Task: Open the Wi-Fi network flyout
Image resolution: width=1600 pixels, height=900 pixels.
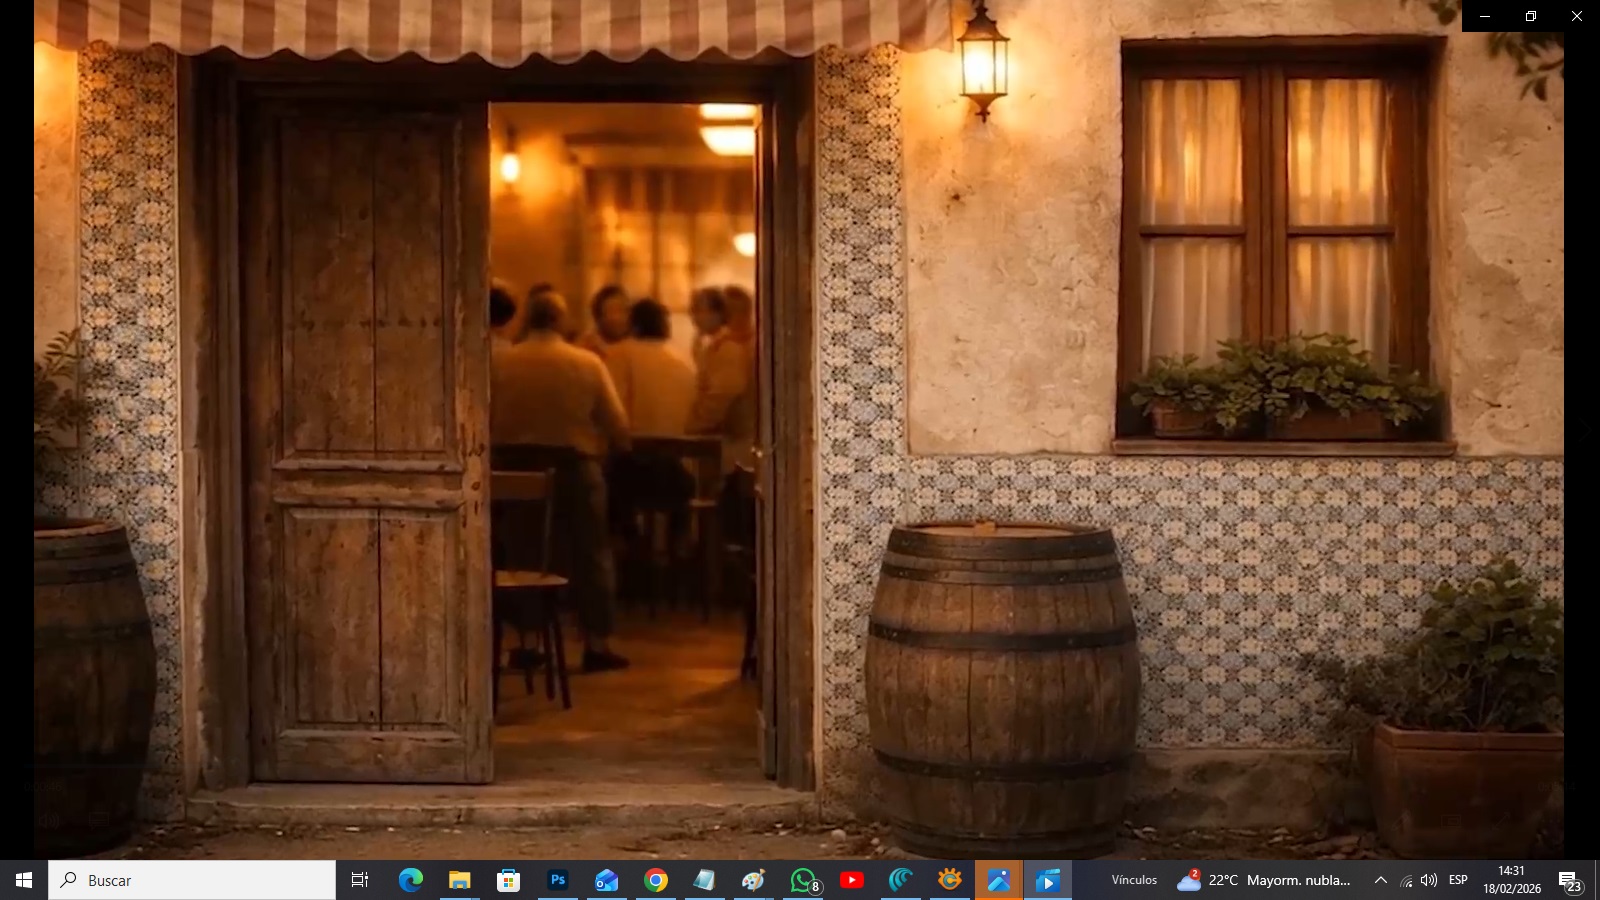Action: [1406, 881]
